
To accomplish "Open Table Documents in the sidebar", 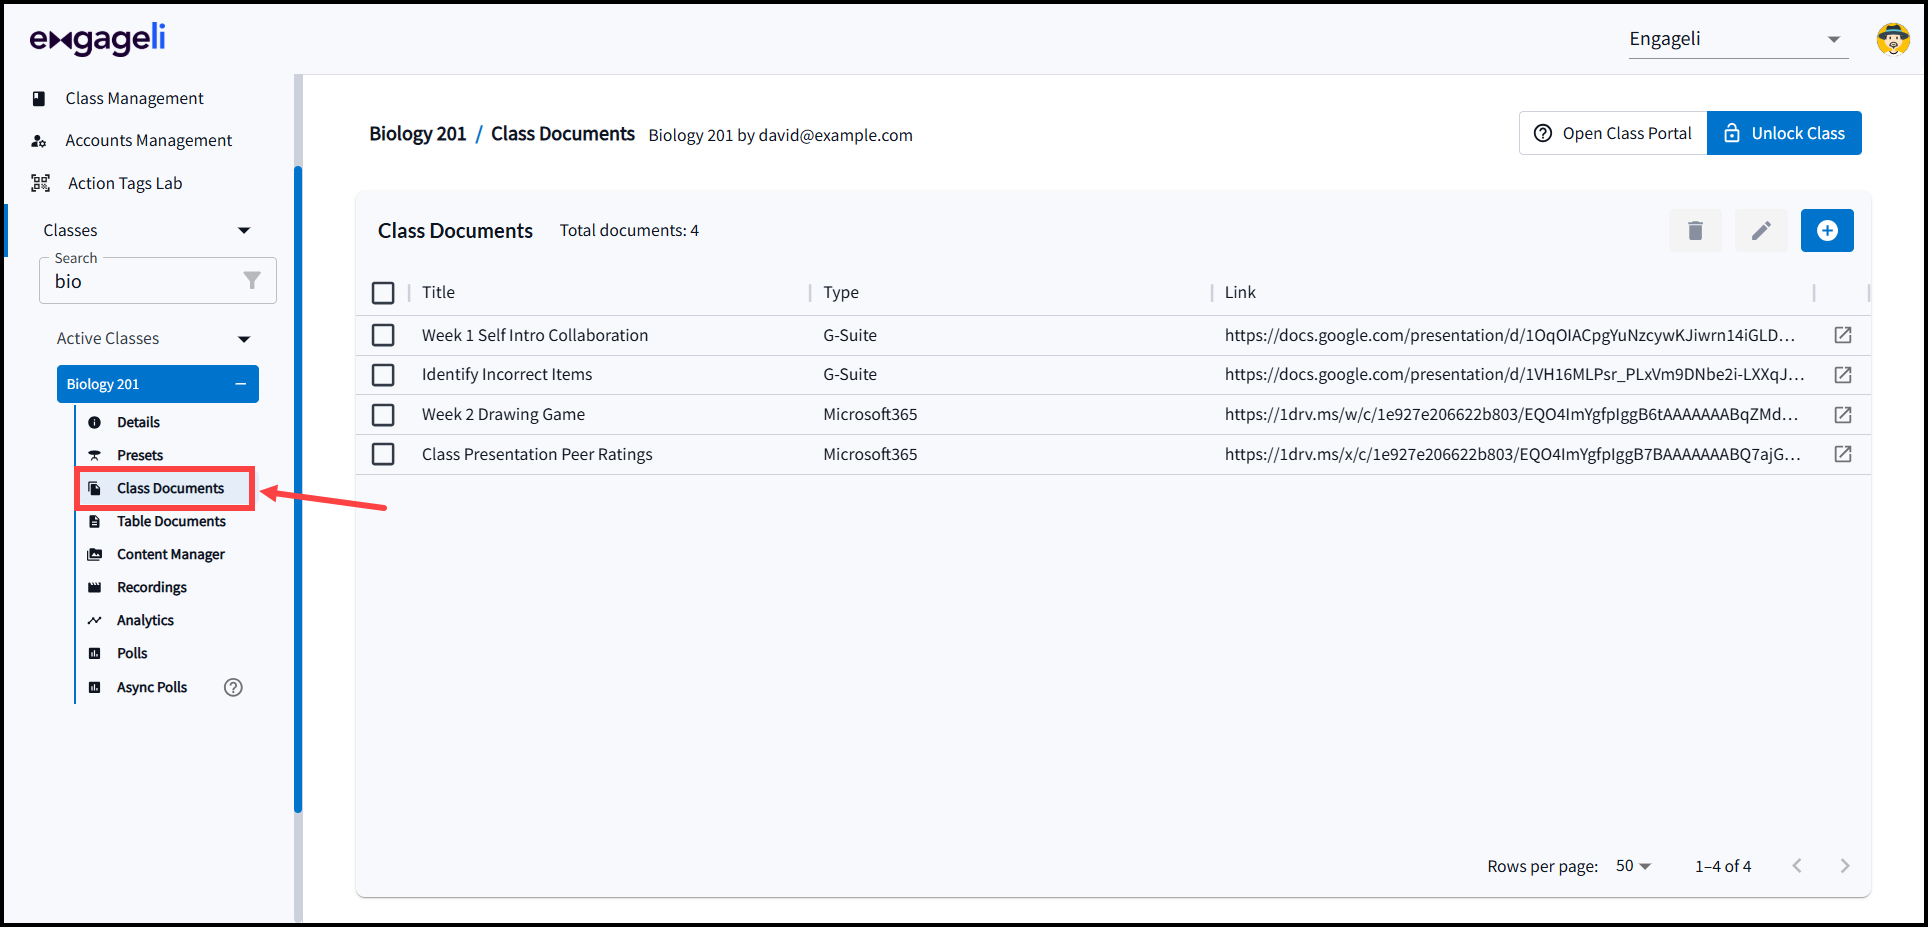I will click(x=171, y=521).
